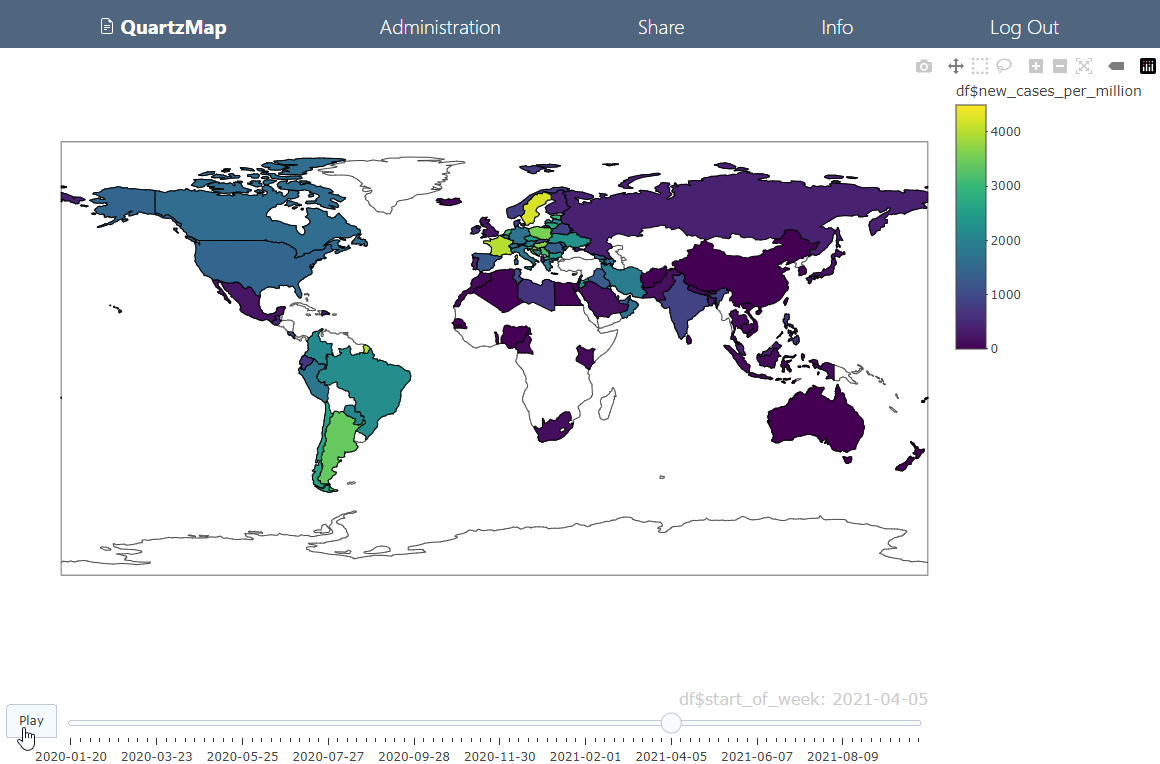
Task: Open the Administration menu
Action: [440, 27]
